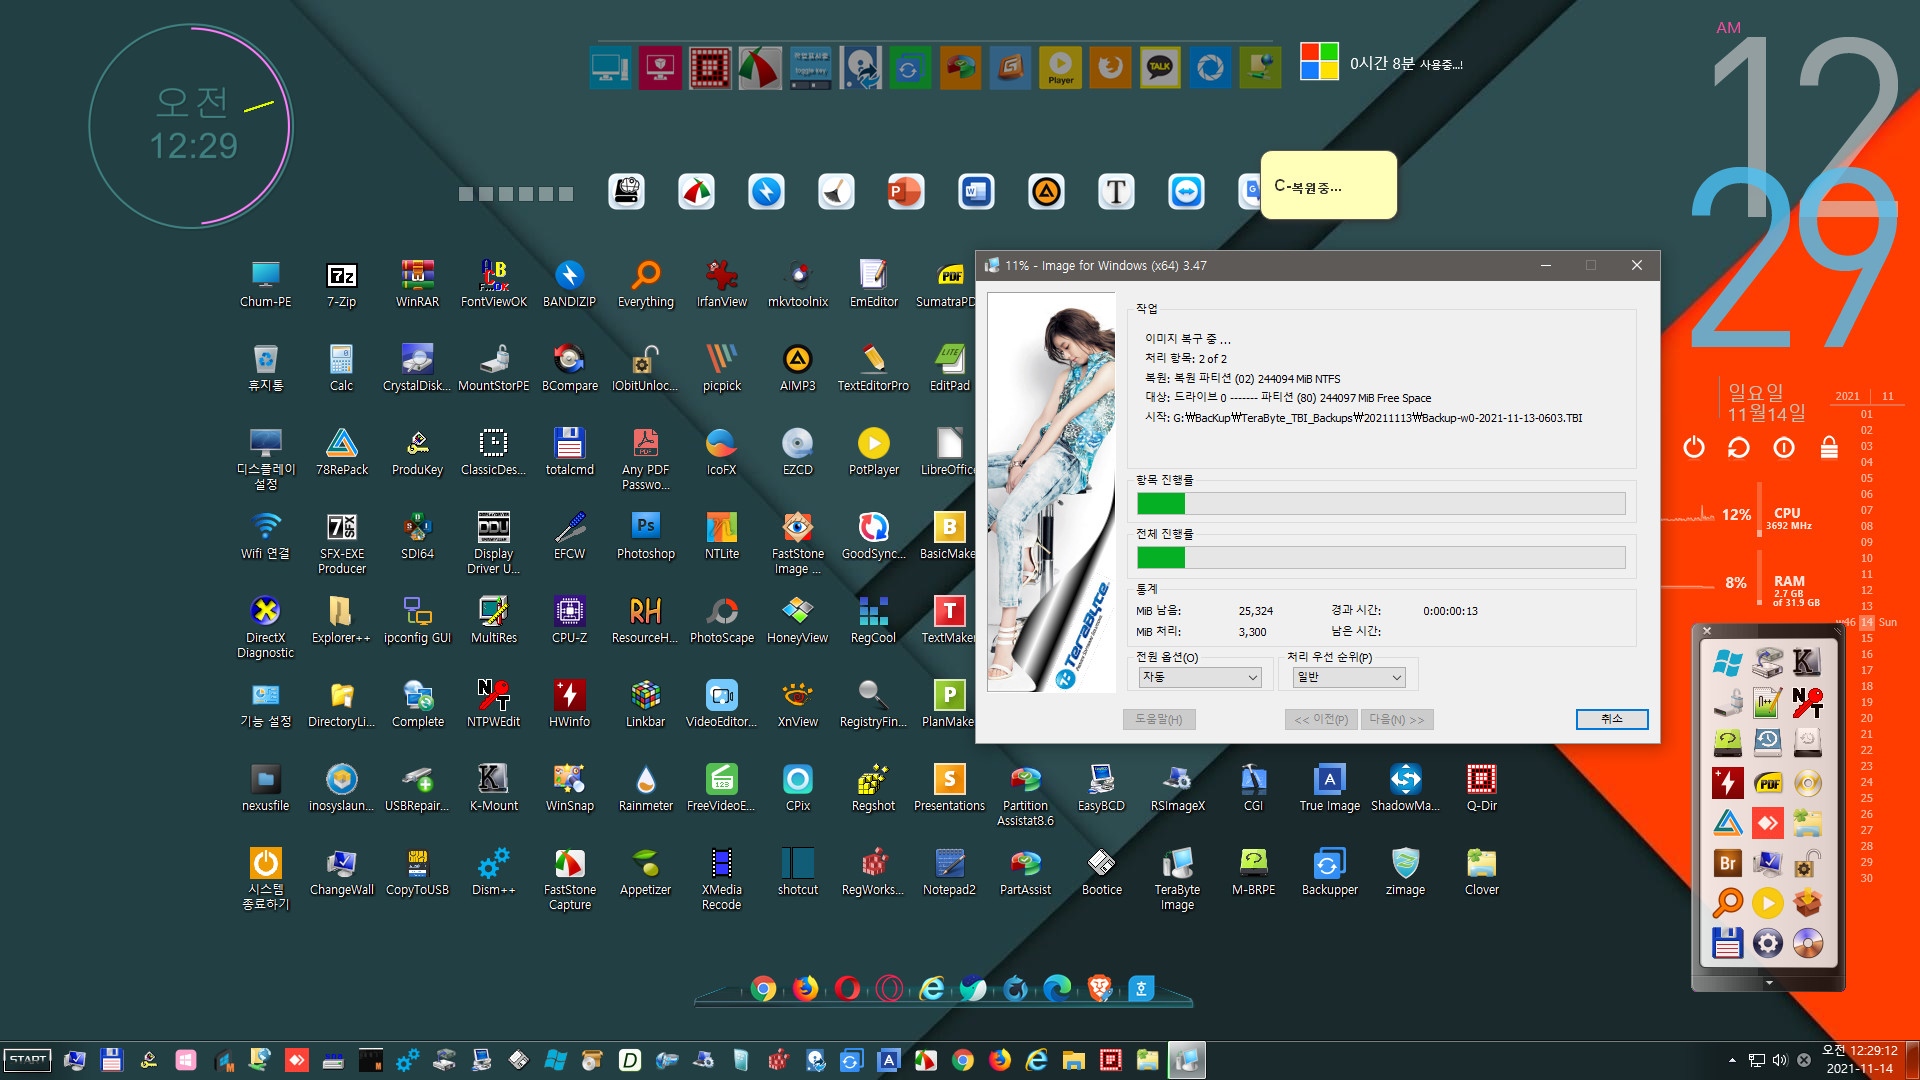Click the 도움말 help button
Viewport: 1920px width, 1080px height.
(x=1159, y=719)
